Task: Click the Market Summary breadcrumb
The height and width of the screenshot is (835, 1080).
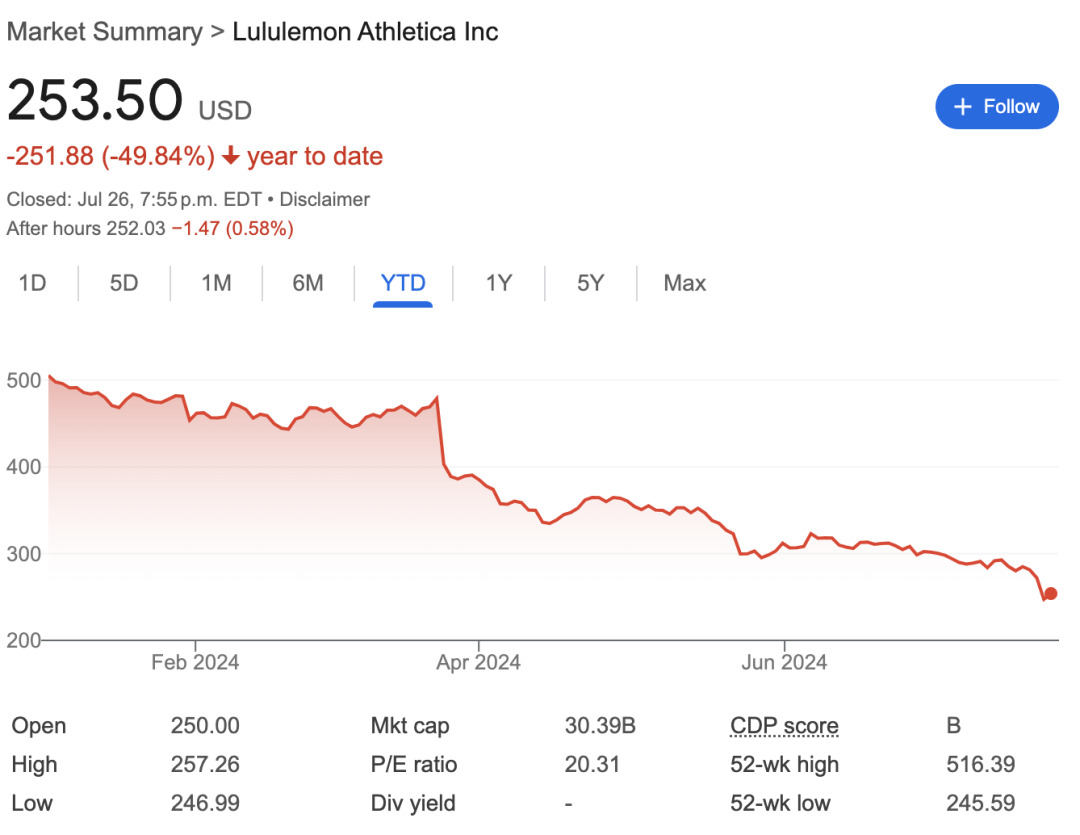Action: coord(104,31)
